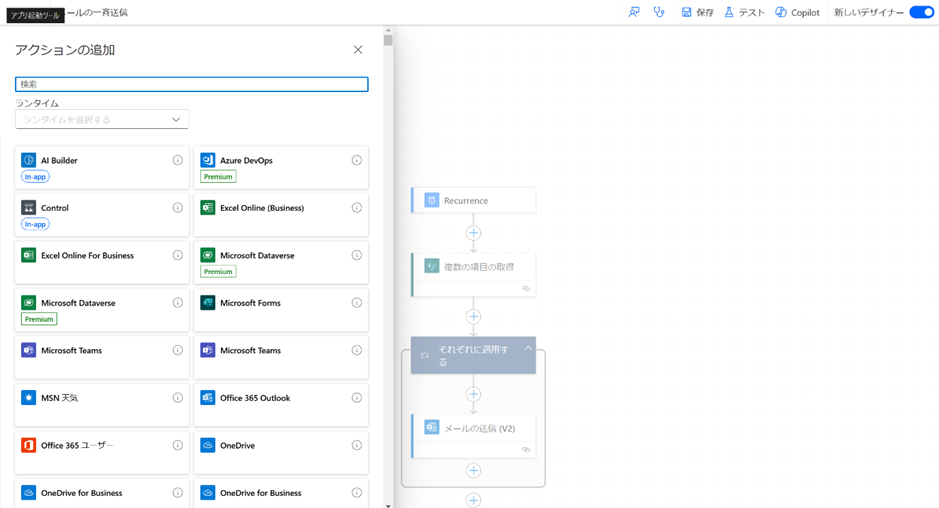939x508 pixels.
Task: Click the panel scrollbar down arrow
Action: [x=388, y=505]
